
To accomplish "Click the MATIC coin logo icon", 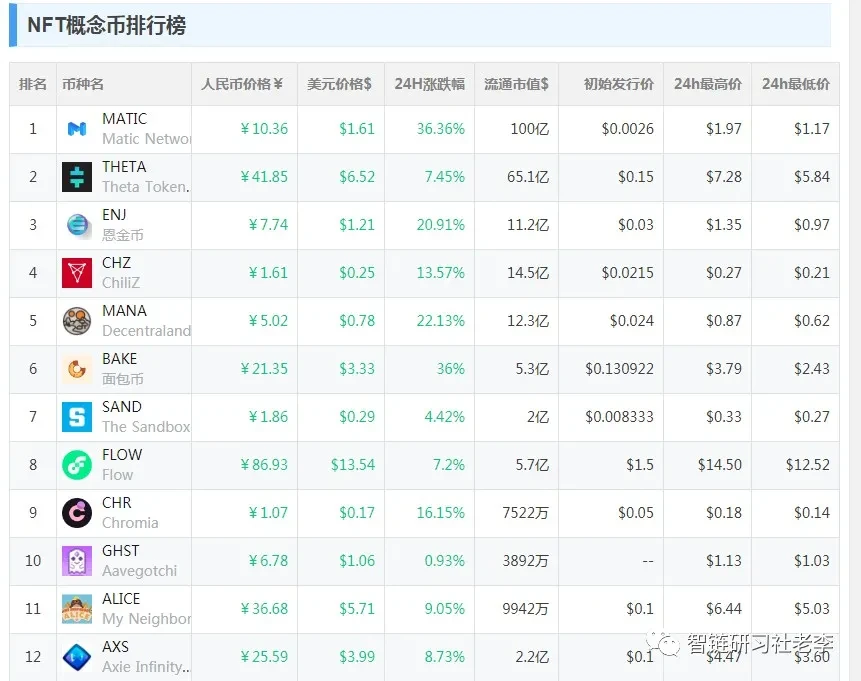I will [77, 129].
